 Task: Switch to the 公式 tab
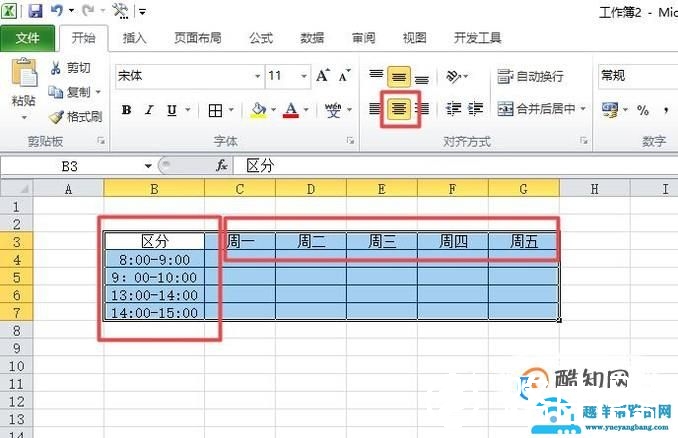coord(261,38)
